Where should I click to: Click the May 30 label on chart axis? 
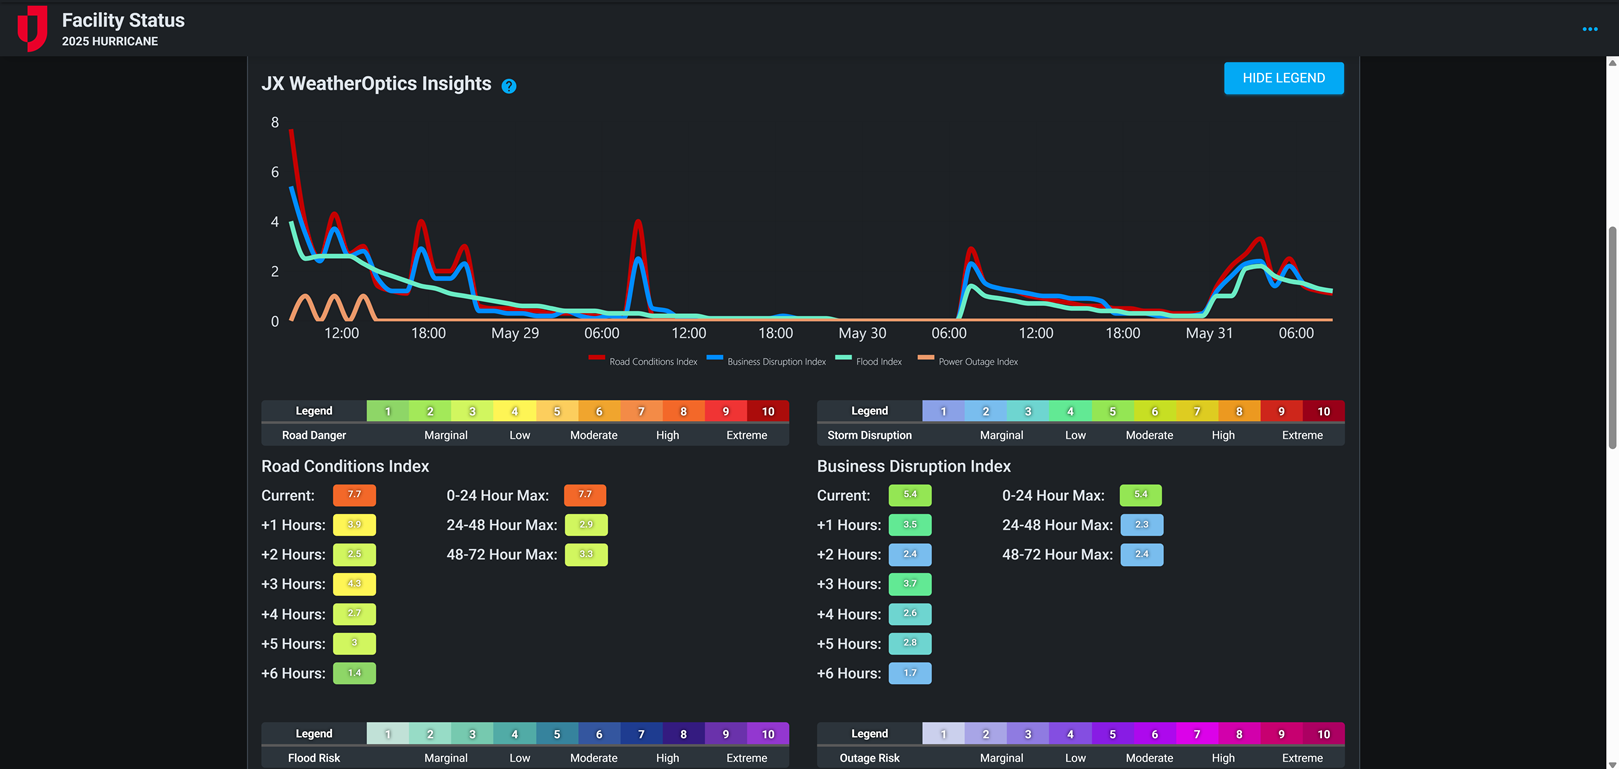(x=862, y=333)
